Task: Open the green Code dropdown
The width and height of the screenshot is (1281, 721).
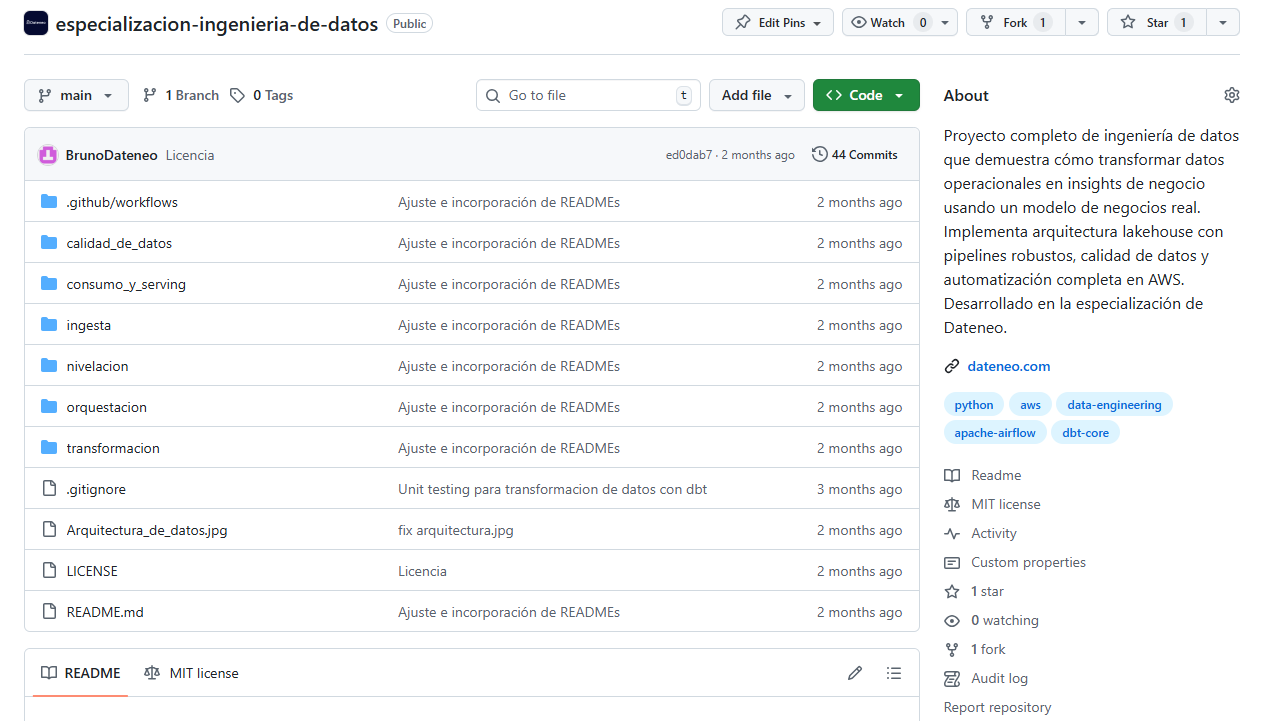Action: pyautogui.click(x=866, y=95)
